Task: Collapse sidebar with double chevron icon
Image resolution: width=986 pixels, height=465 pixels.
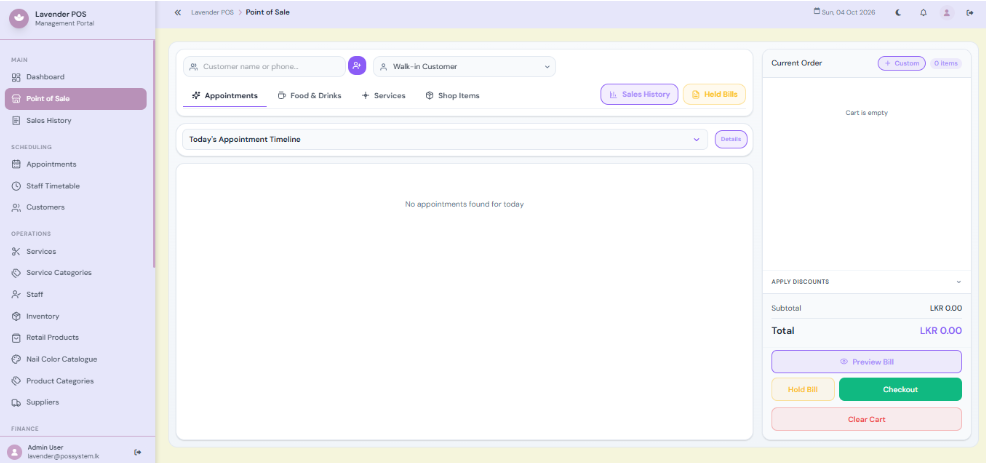Action: 177,12
